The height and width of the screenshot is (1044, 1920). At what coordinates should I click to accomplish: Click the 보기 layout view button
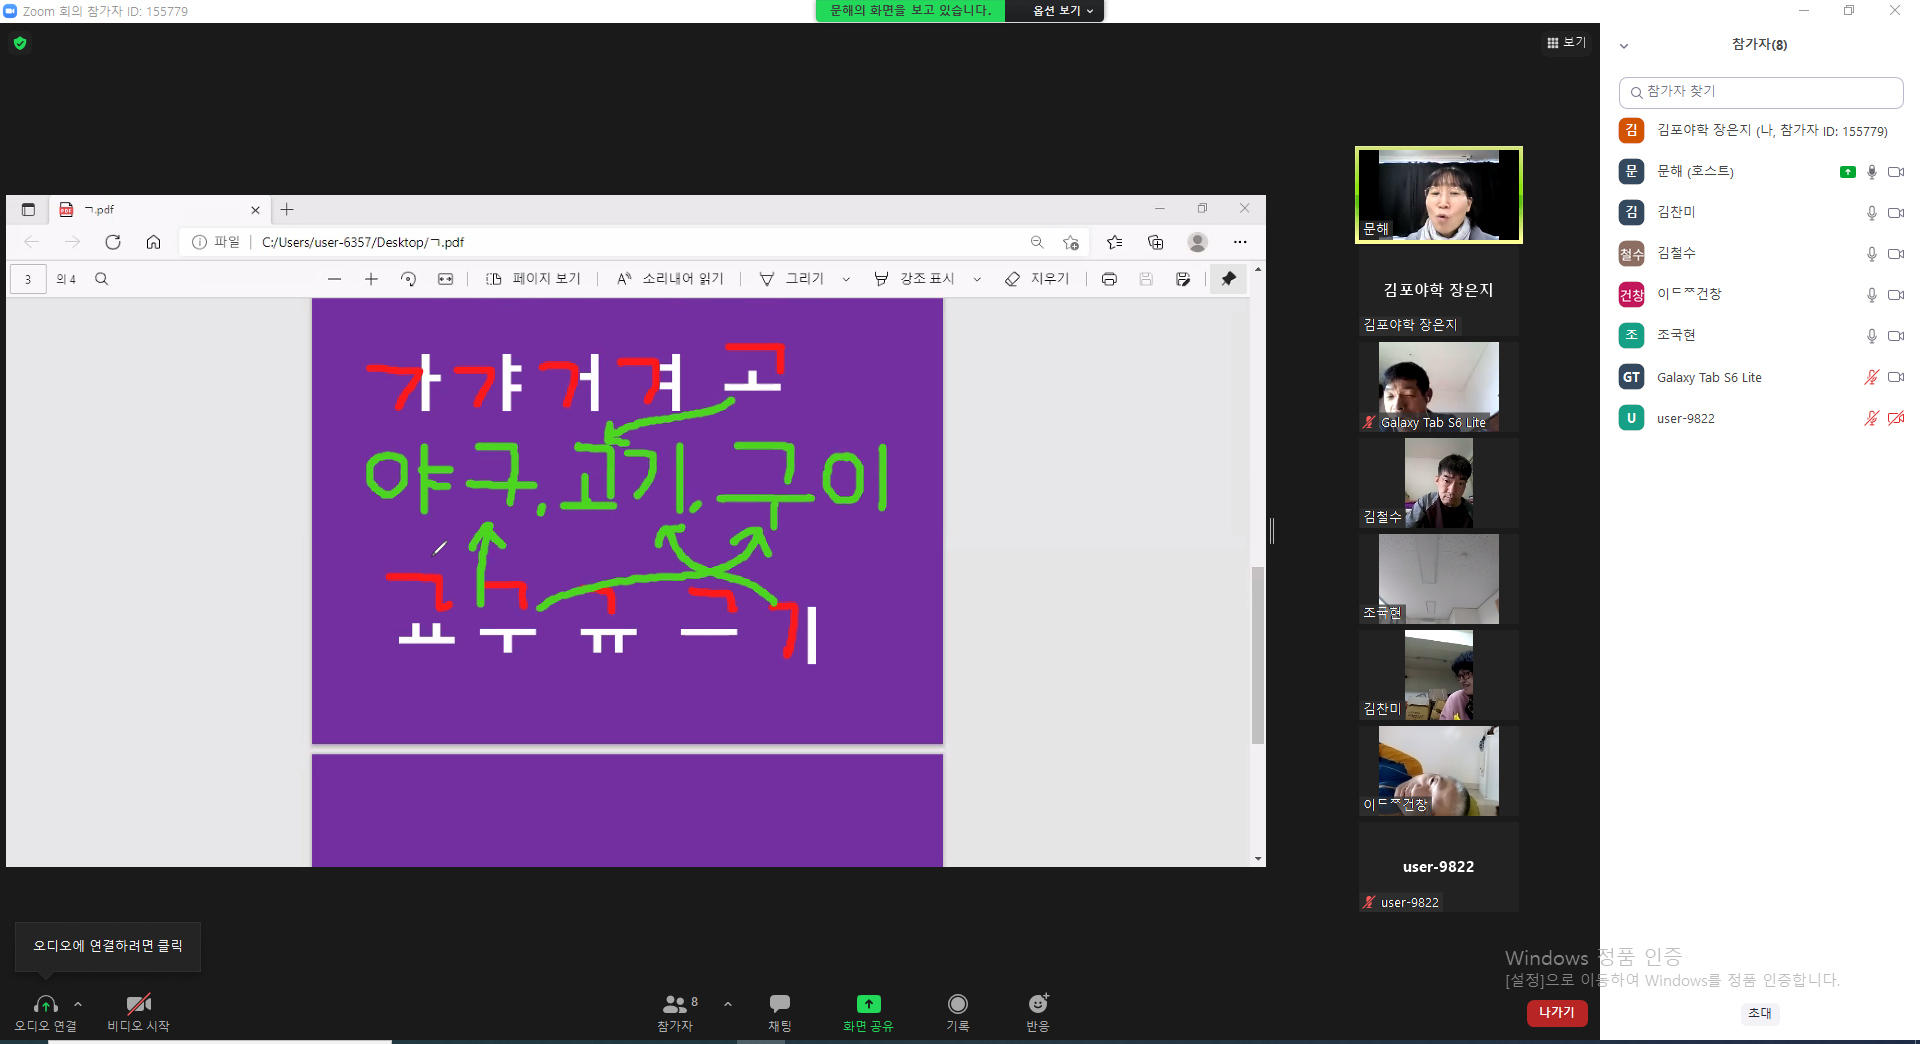[1566, 42]
